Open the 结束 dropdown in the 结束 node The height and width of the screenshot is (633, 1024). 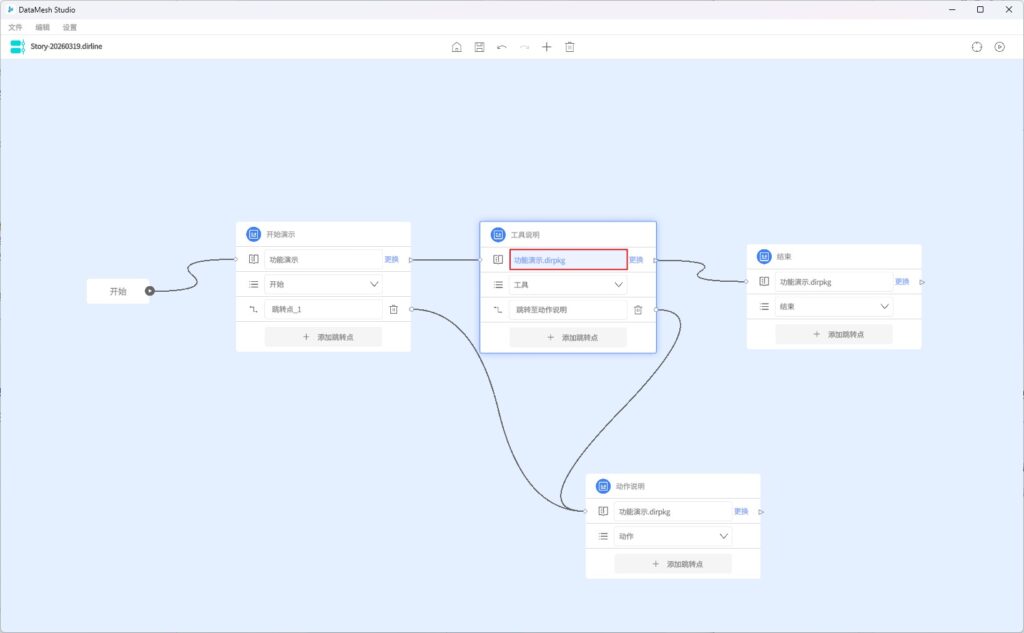pos(884,307)
